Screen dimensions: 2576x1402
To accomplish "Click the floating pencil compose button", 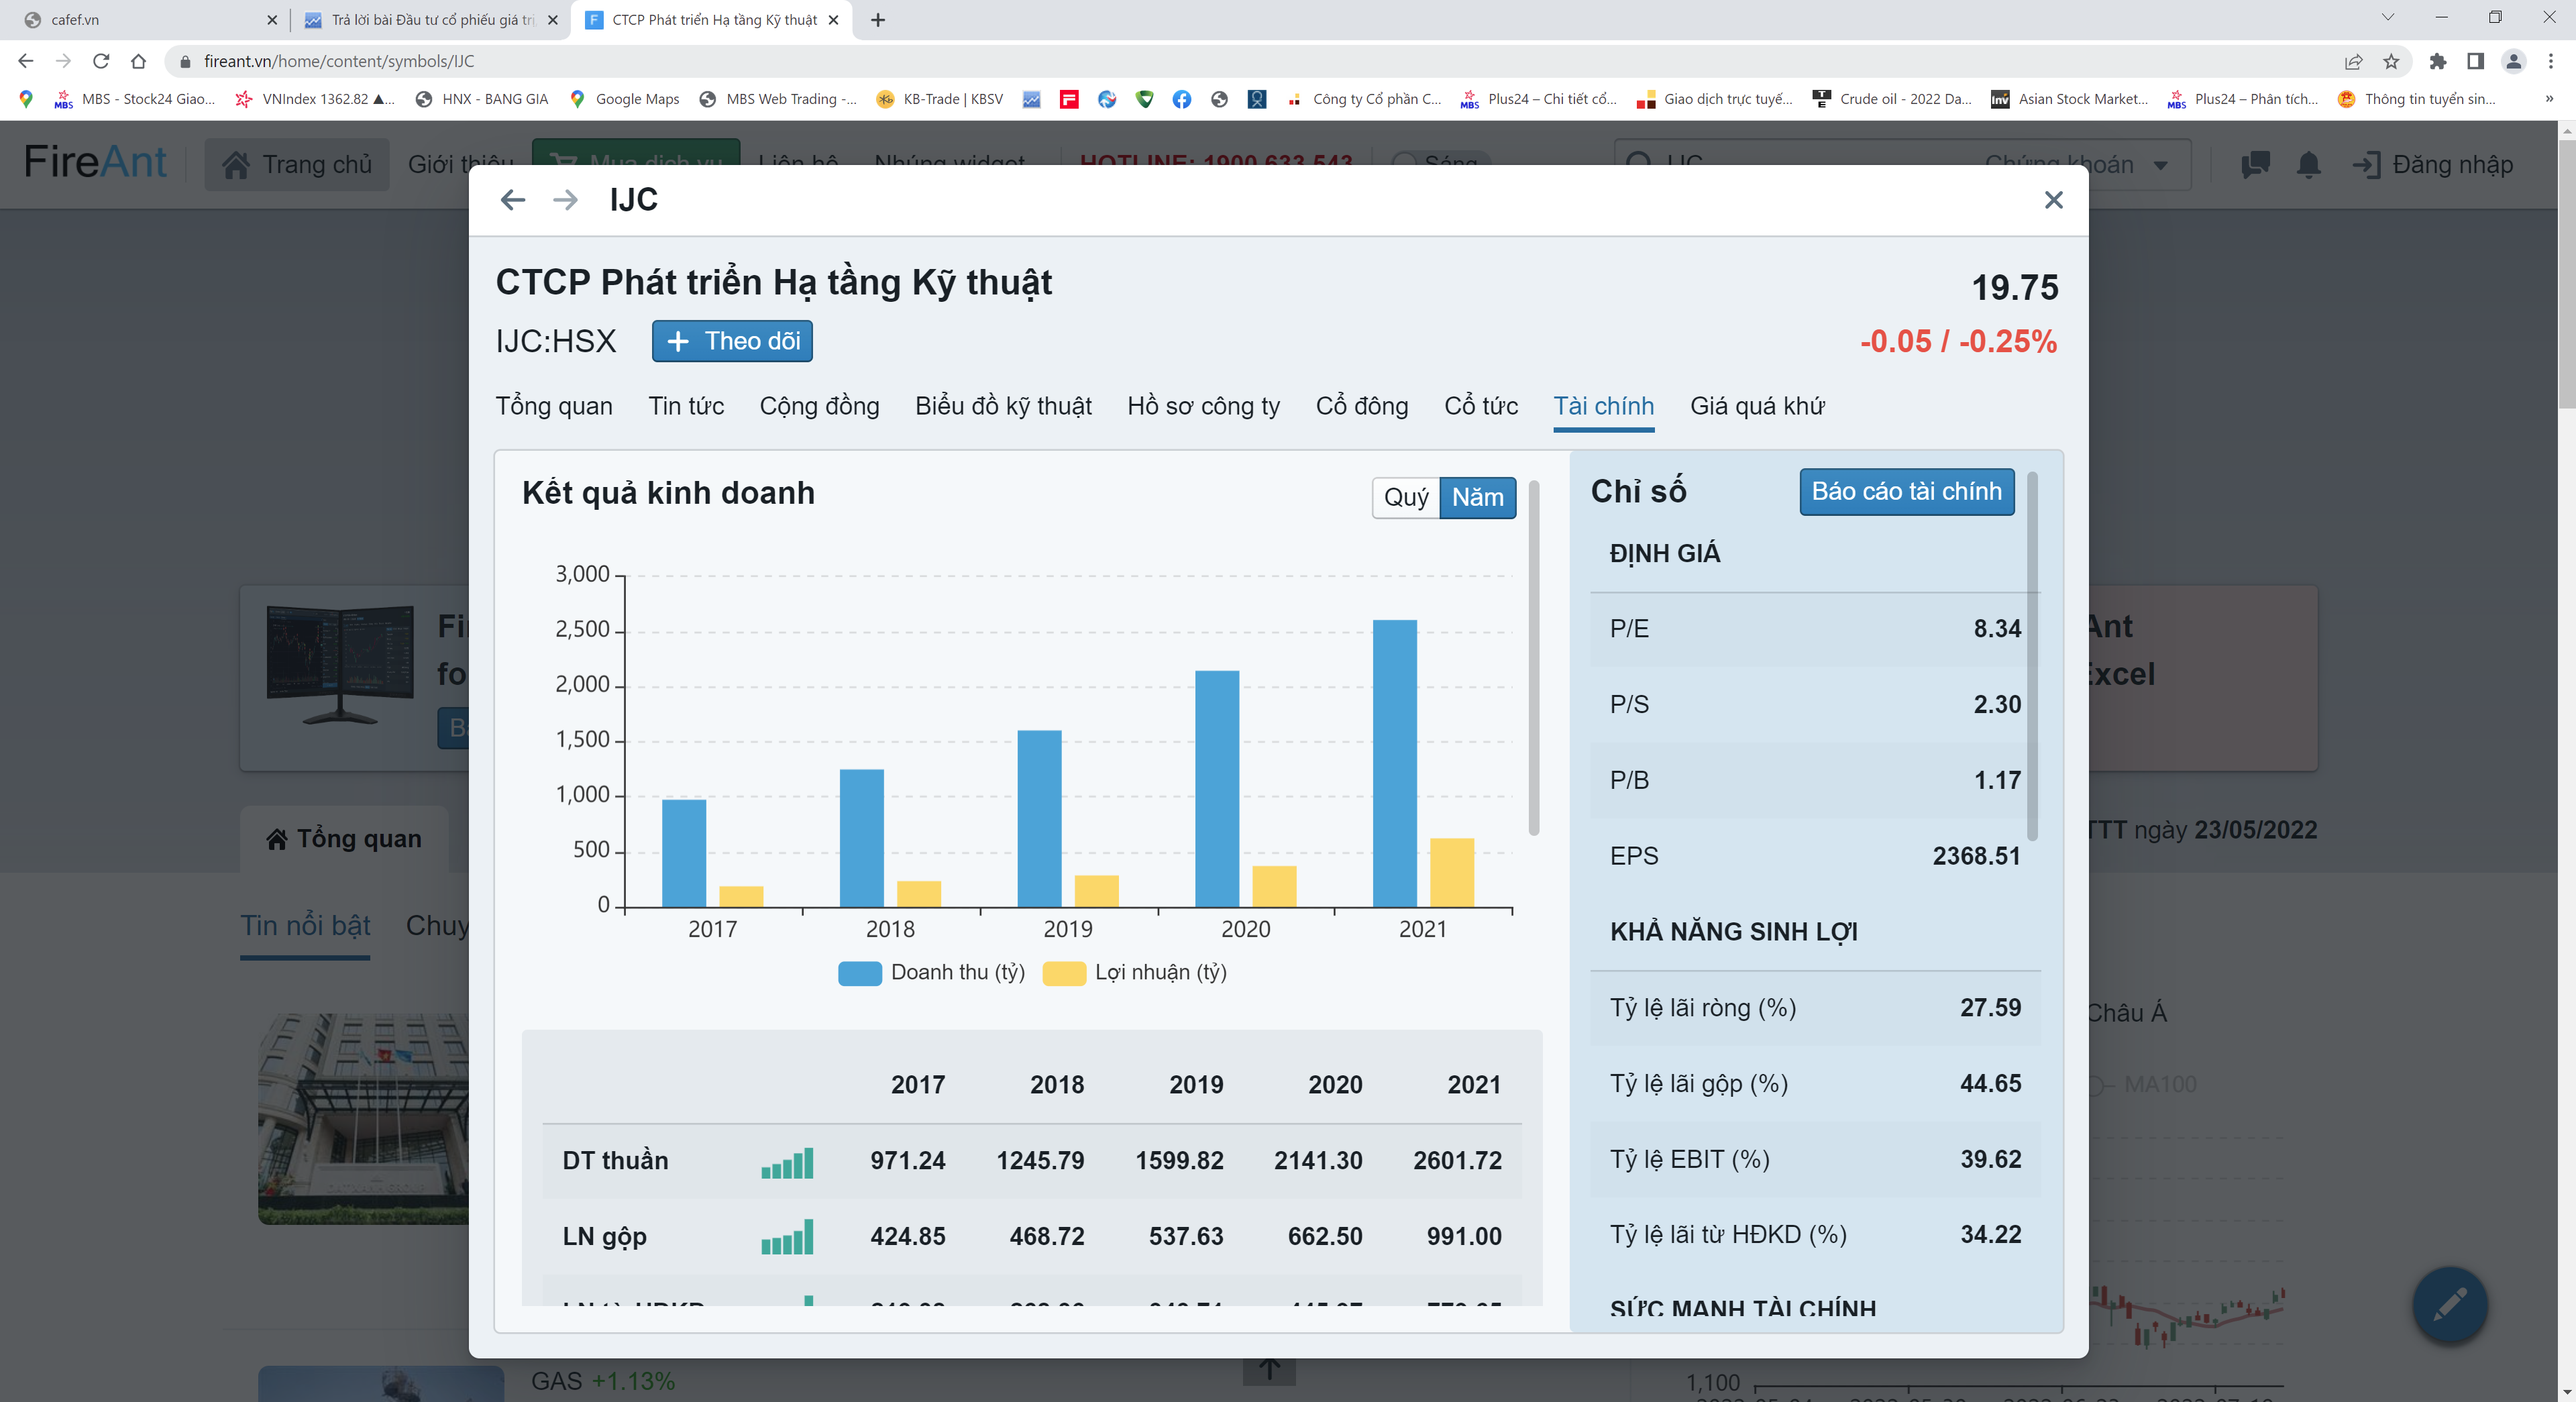I will point(2450,1305).
